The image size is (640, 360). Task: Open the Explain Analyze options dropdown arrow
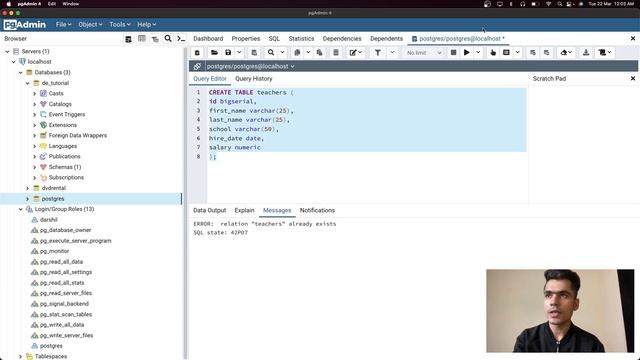click(518, 53)
